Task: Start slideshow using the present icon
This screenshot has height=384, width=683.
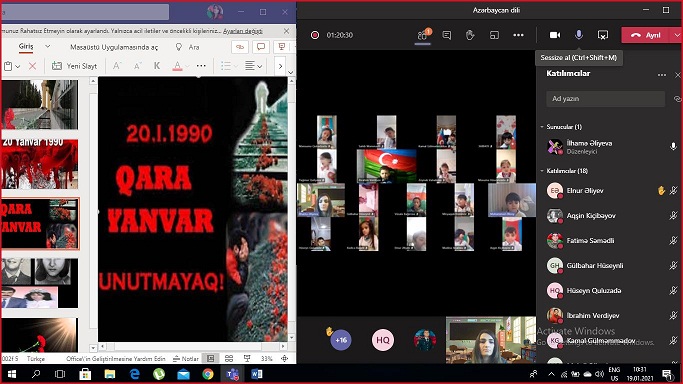Action: click(x=282, y=47)
